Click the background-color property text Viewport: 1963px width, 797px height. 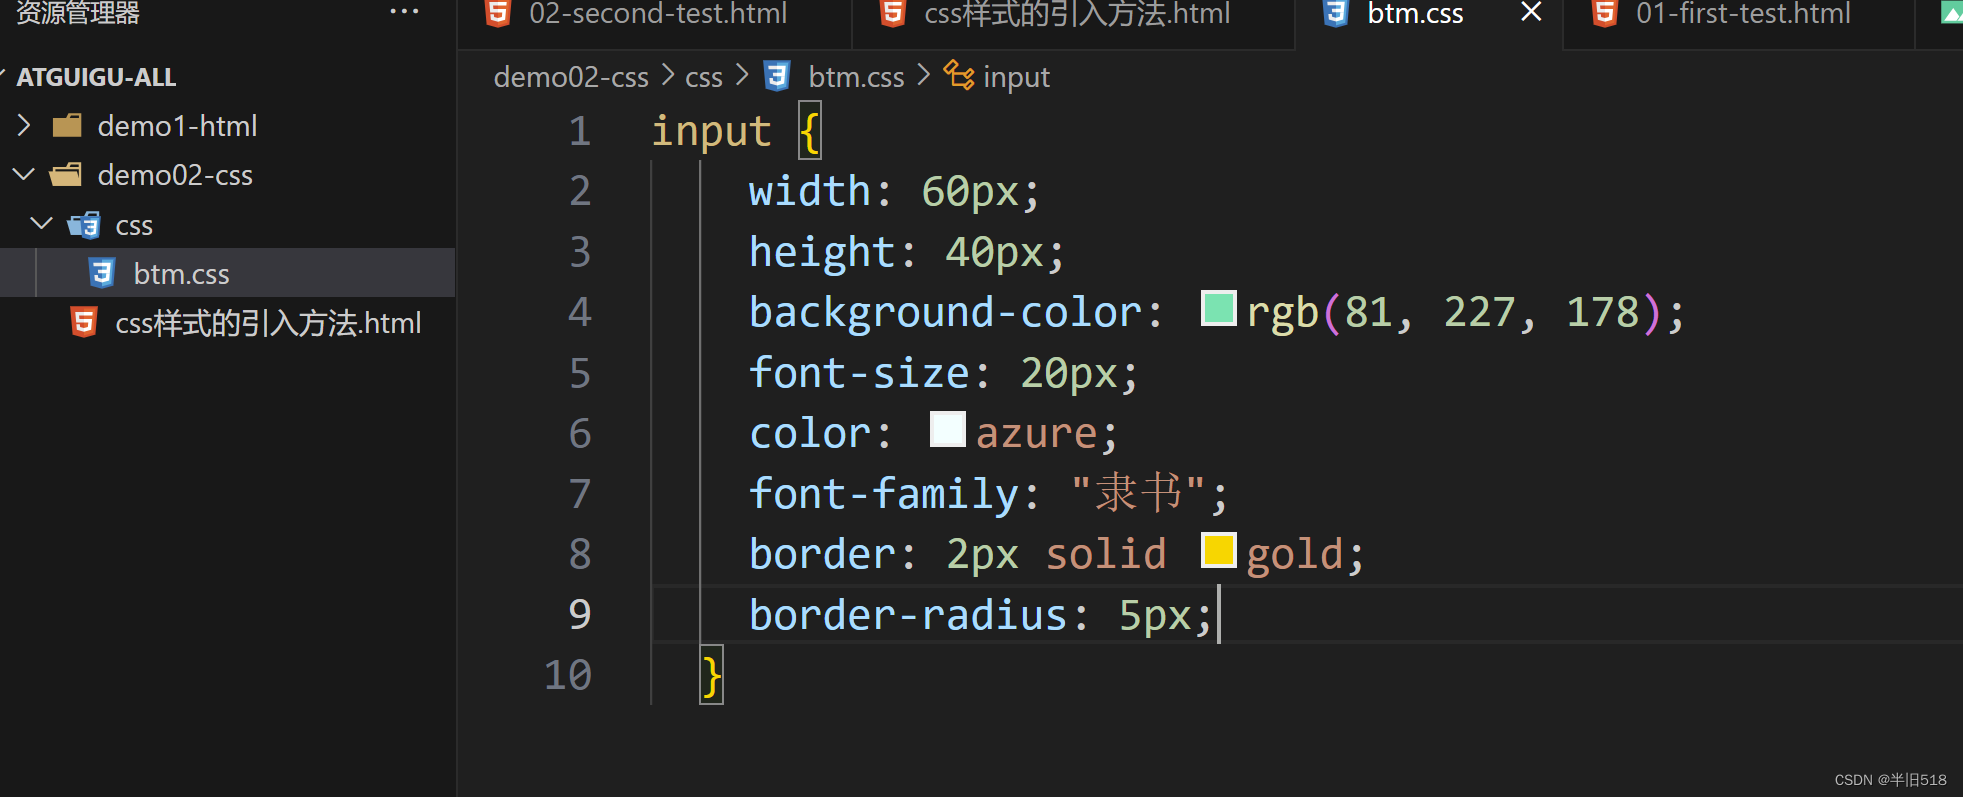click(945, 313)
